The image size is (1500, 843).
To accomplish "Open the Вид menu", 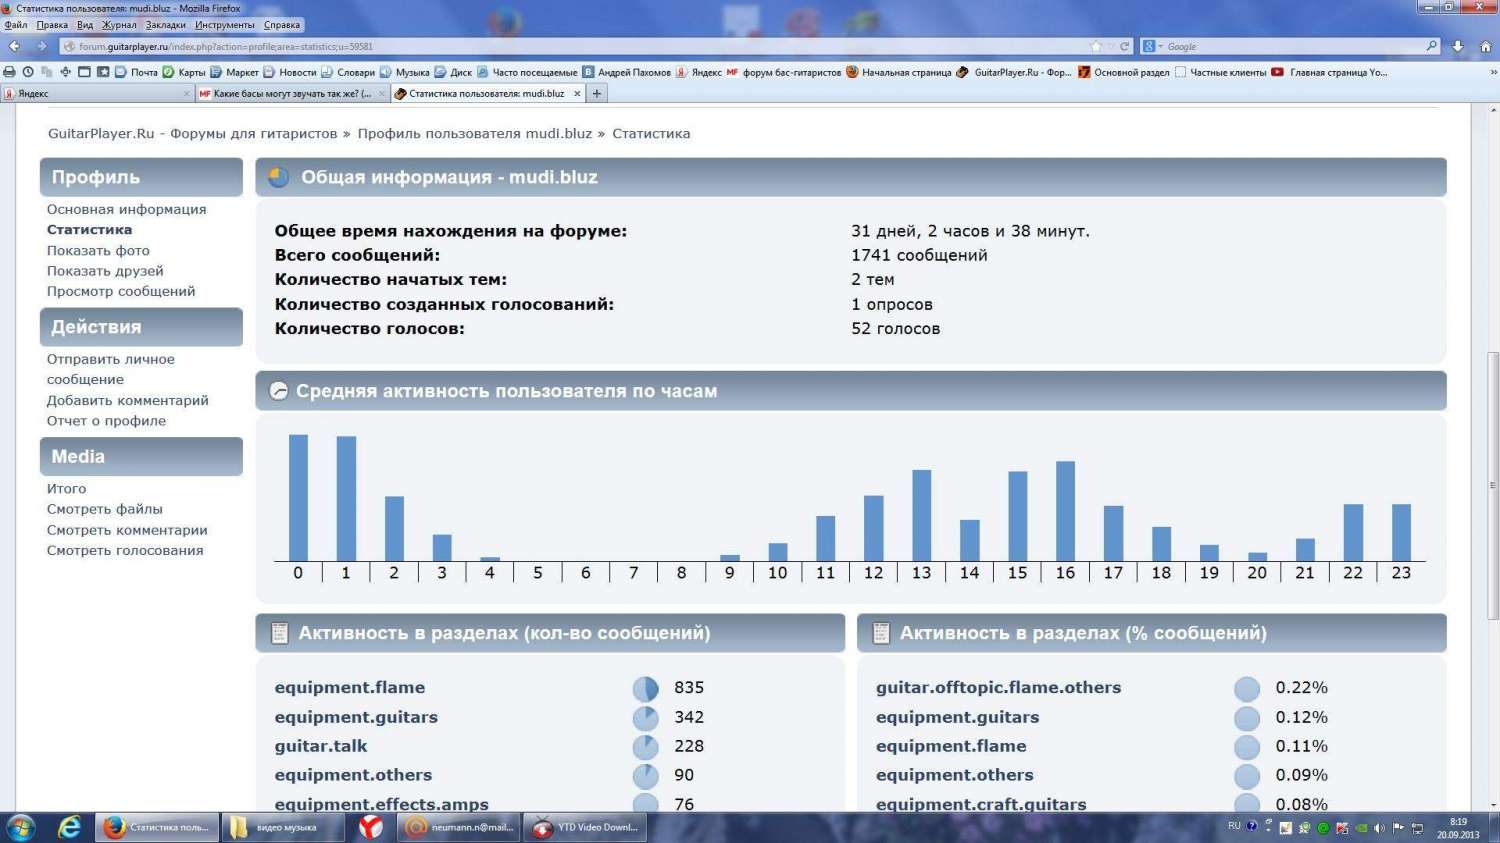I will click(x=85, y=25).
